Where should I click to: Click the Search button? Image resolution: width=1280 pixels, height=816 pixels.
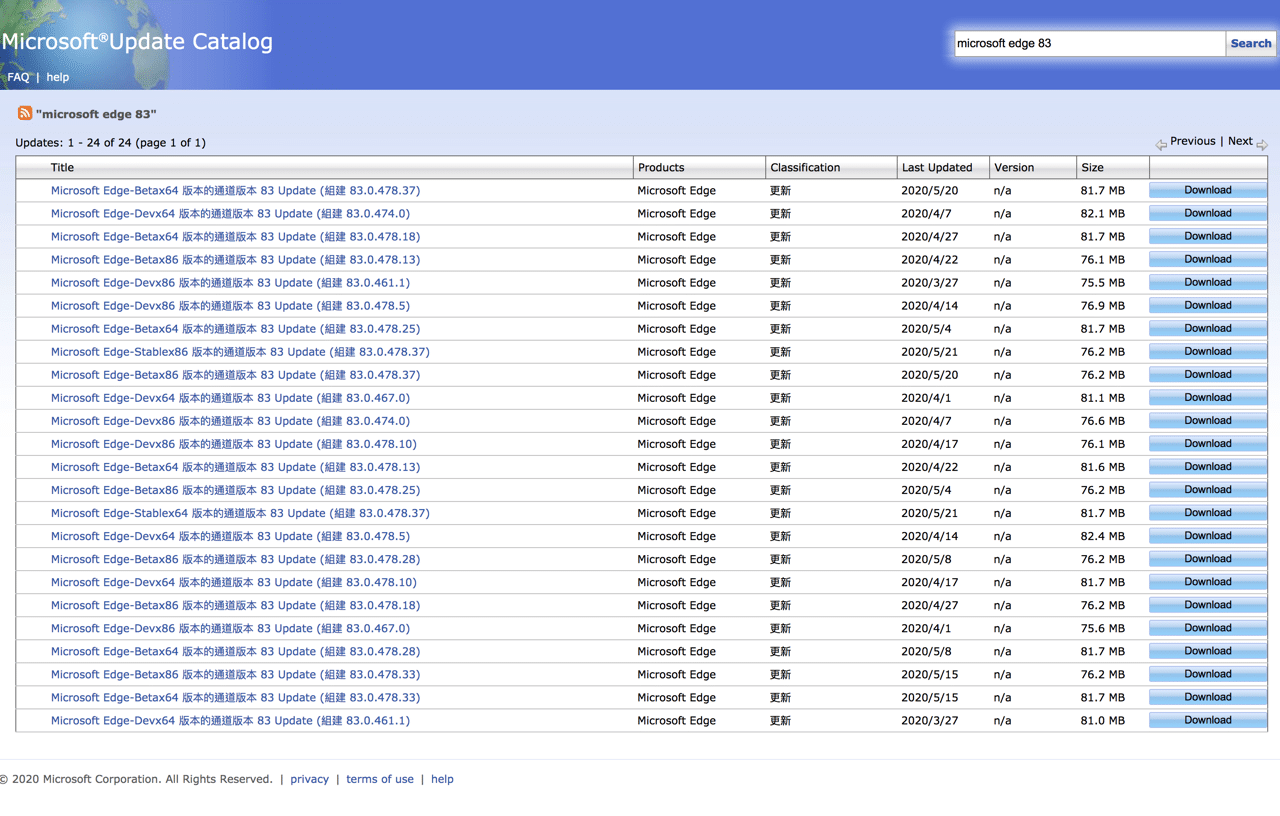(x=1251, y=43)
